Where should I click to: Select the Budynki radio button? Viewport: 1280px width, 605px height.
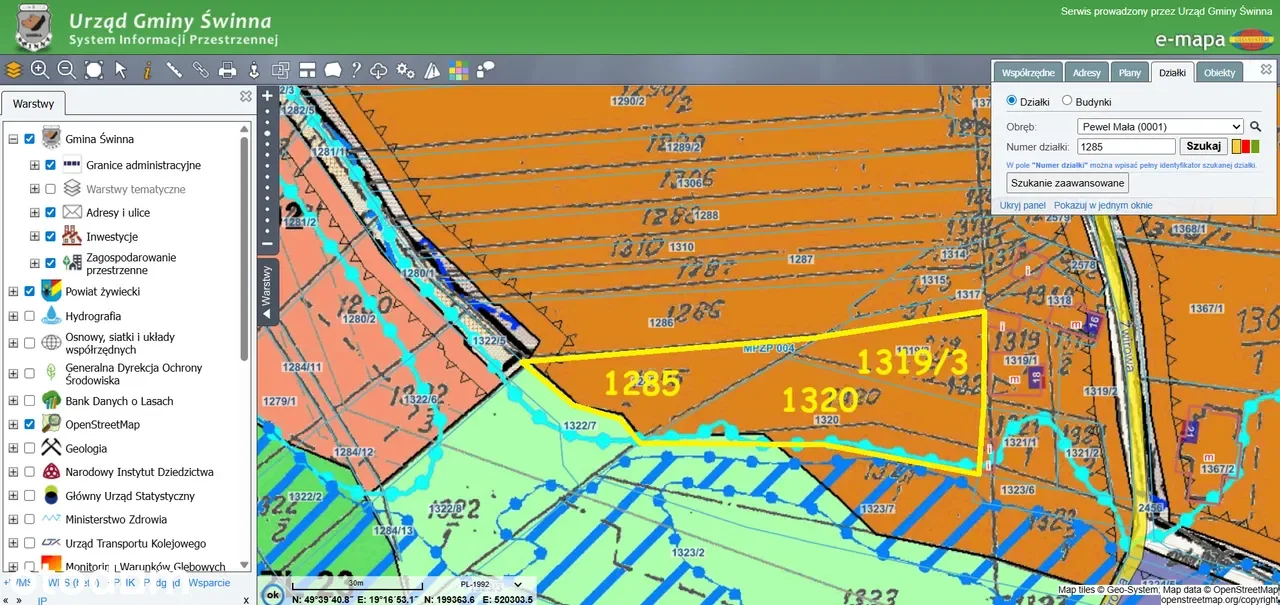click(x=1067, y=101)
